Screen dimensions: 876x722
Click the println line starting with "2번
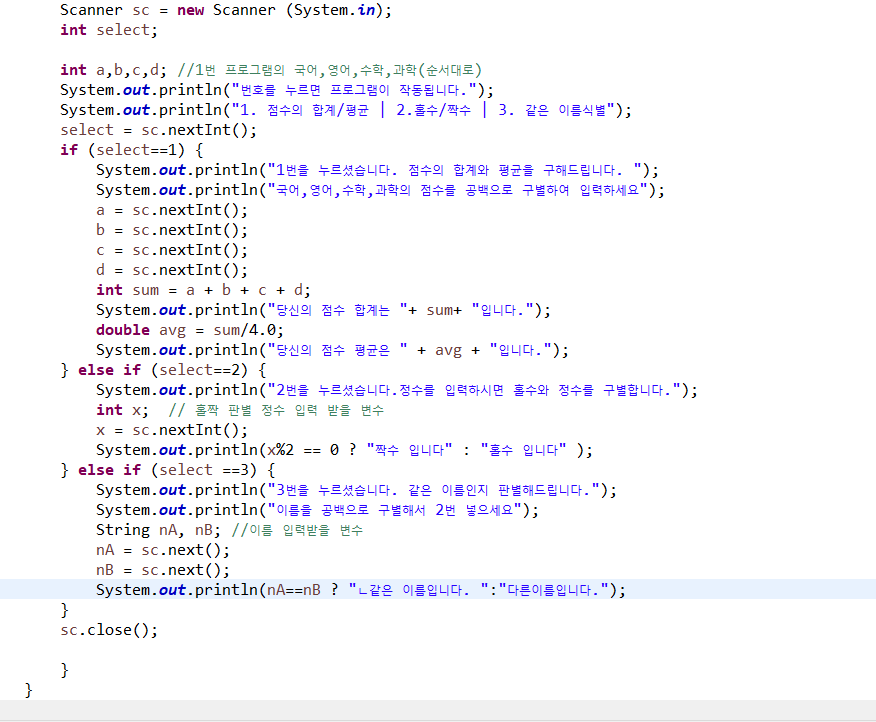pos(397,390)
